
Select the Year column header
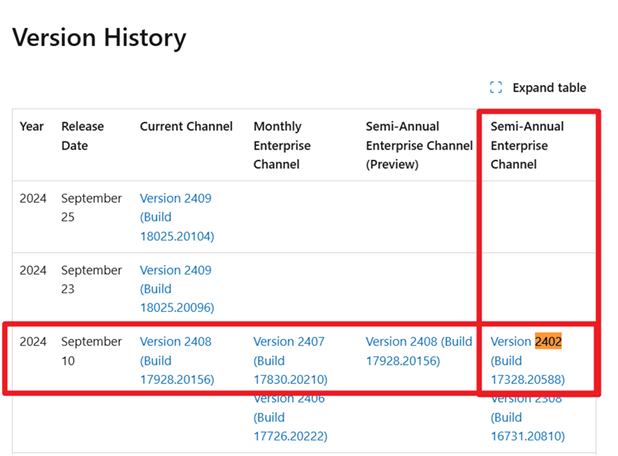tap(32, 127)
